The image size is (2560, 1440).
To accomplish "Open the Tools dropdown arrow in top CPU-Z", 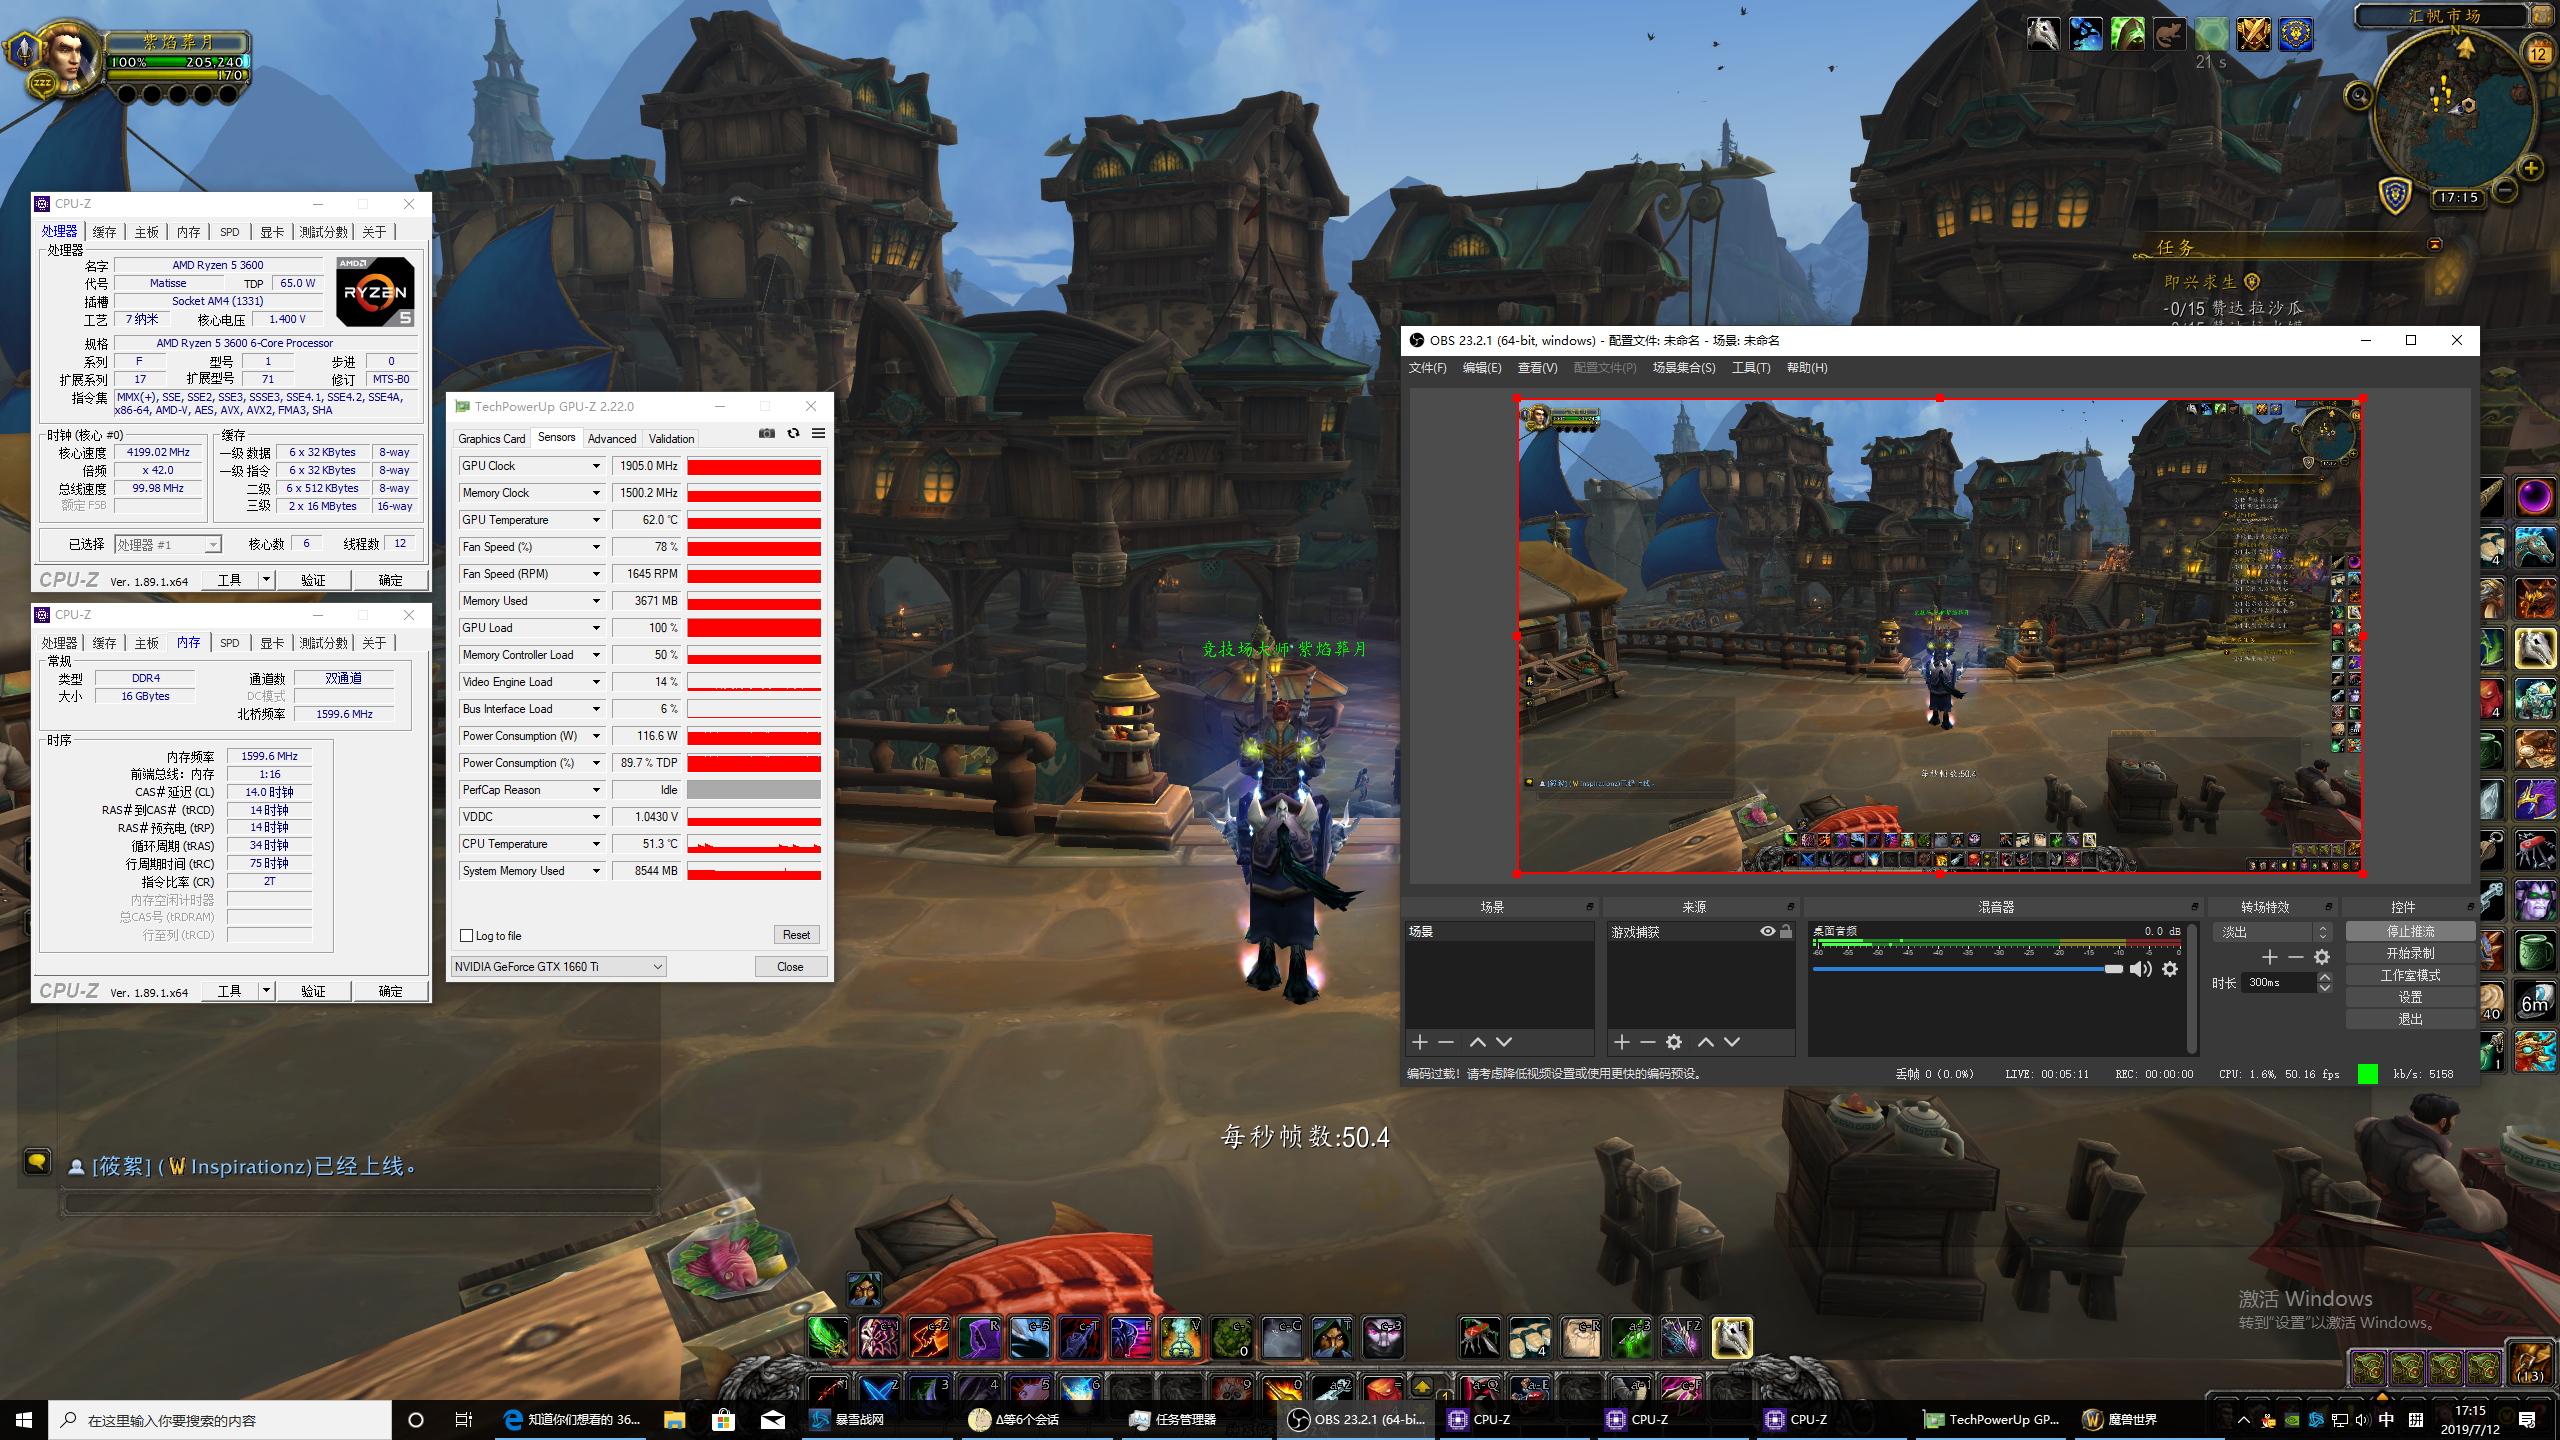I will 266,579.
